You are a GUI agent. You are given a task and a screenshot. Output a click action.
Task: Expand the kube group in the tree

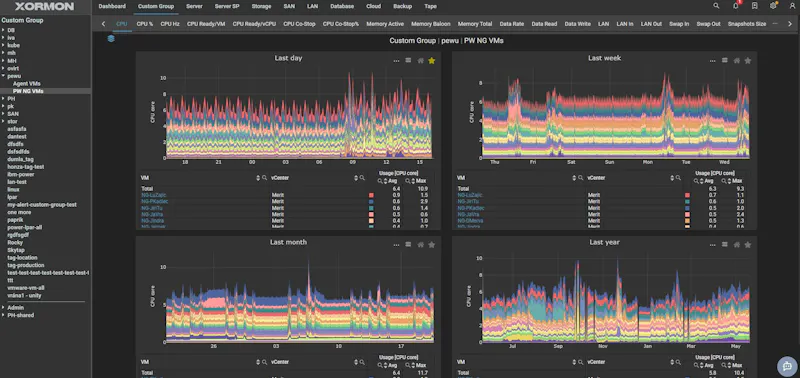pyautogui.click(x=3, y=45)
